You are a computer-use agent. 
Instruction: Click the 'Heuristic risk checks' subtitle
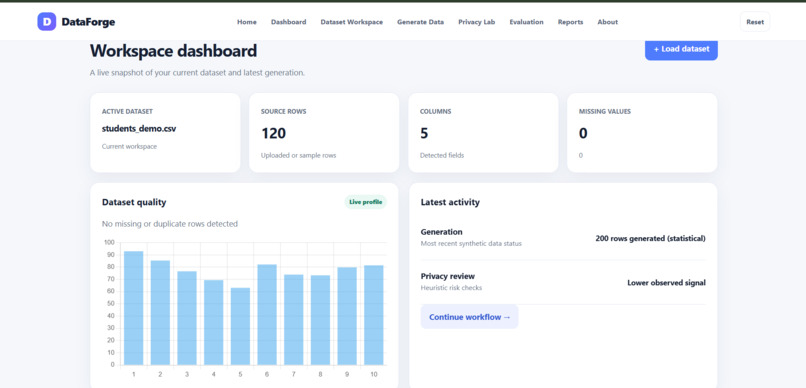[x=451, y=288]
